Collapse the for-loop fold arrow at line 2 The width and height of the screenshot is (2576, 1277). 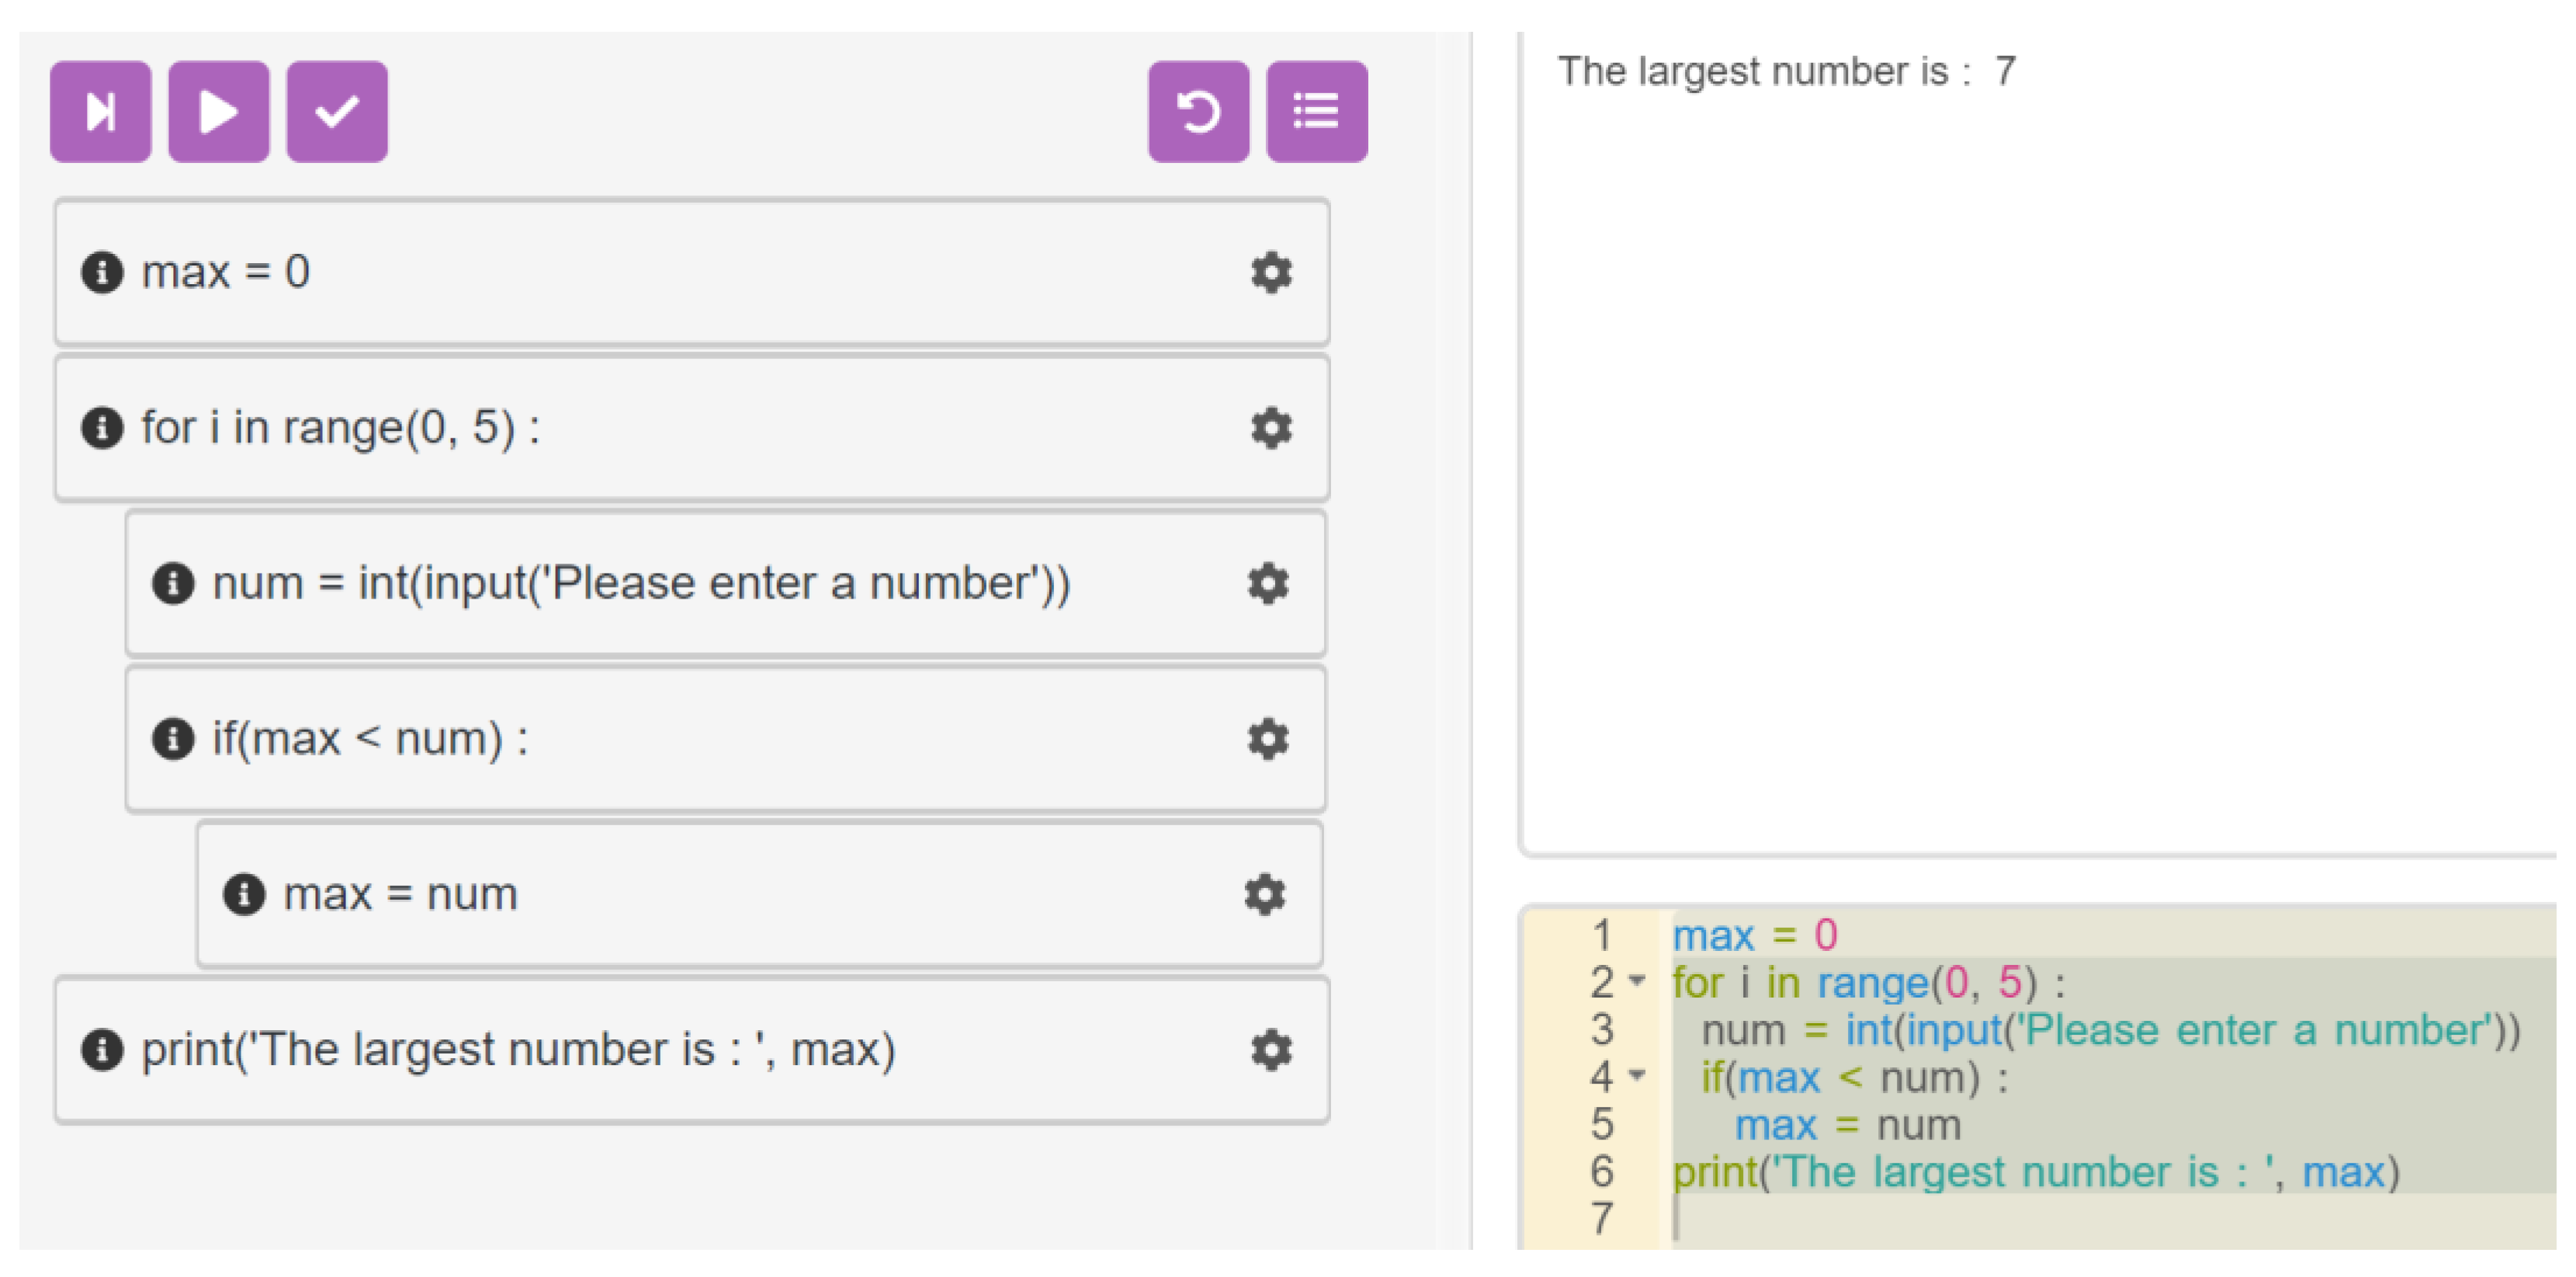tap(1637, 981)
